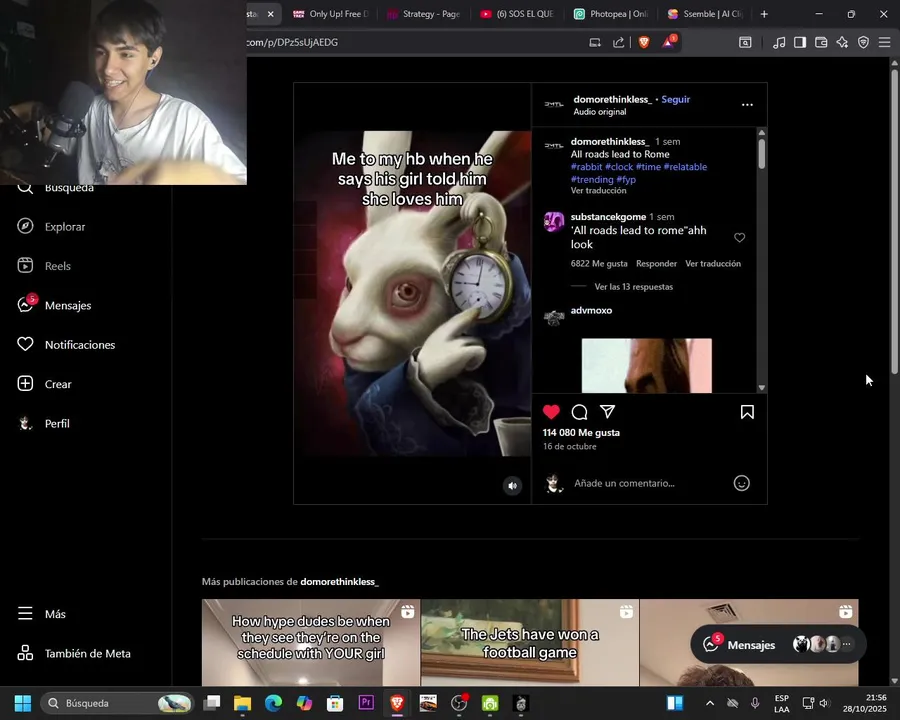Screen dimensions: 900x720
Task: Open the Más menu in the sidebar
Action: (41, 614)
